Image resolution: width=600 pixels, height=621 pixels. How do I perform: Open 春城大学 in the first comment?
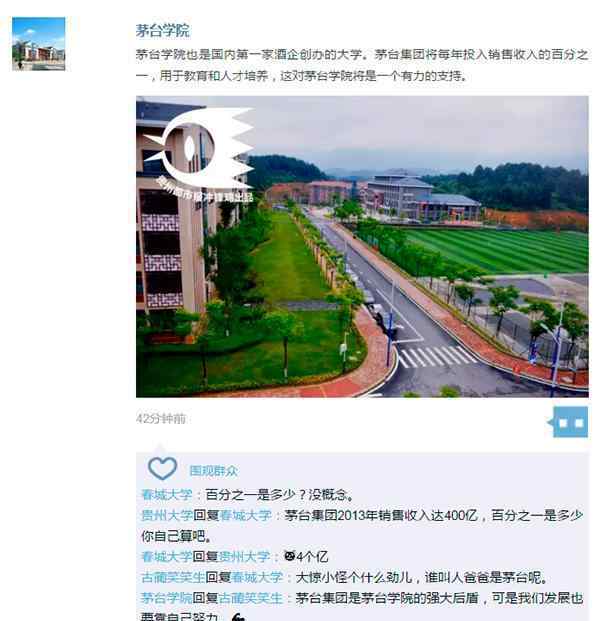click(167, 495)
